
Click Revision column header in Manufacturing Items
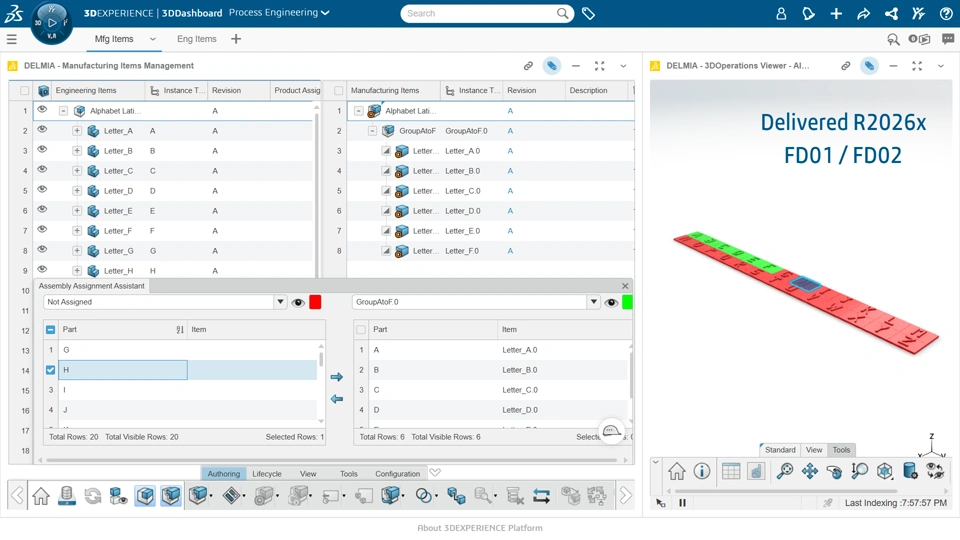coord(522,91)
